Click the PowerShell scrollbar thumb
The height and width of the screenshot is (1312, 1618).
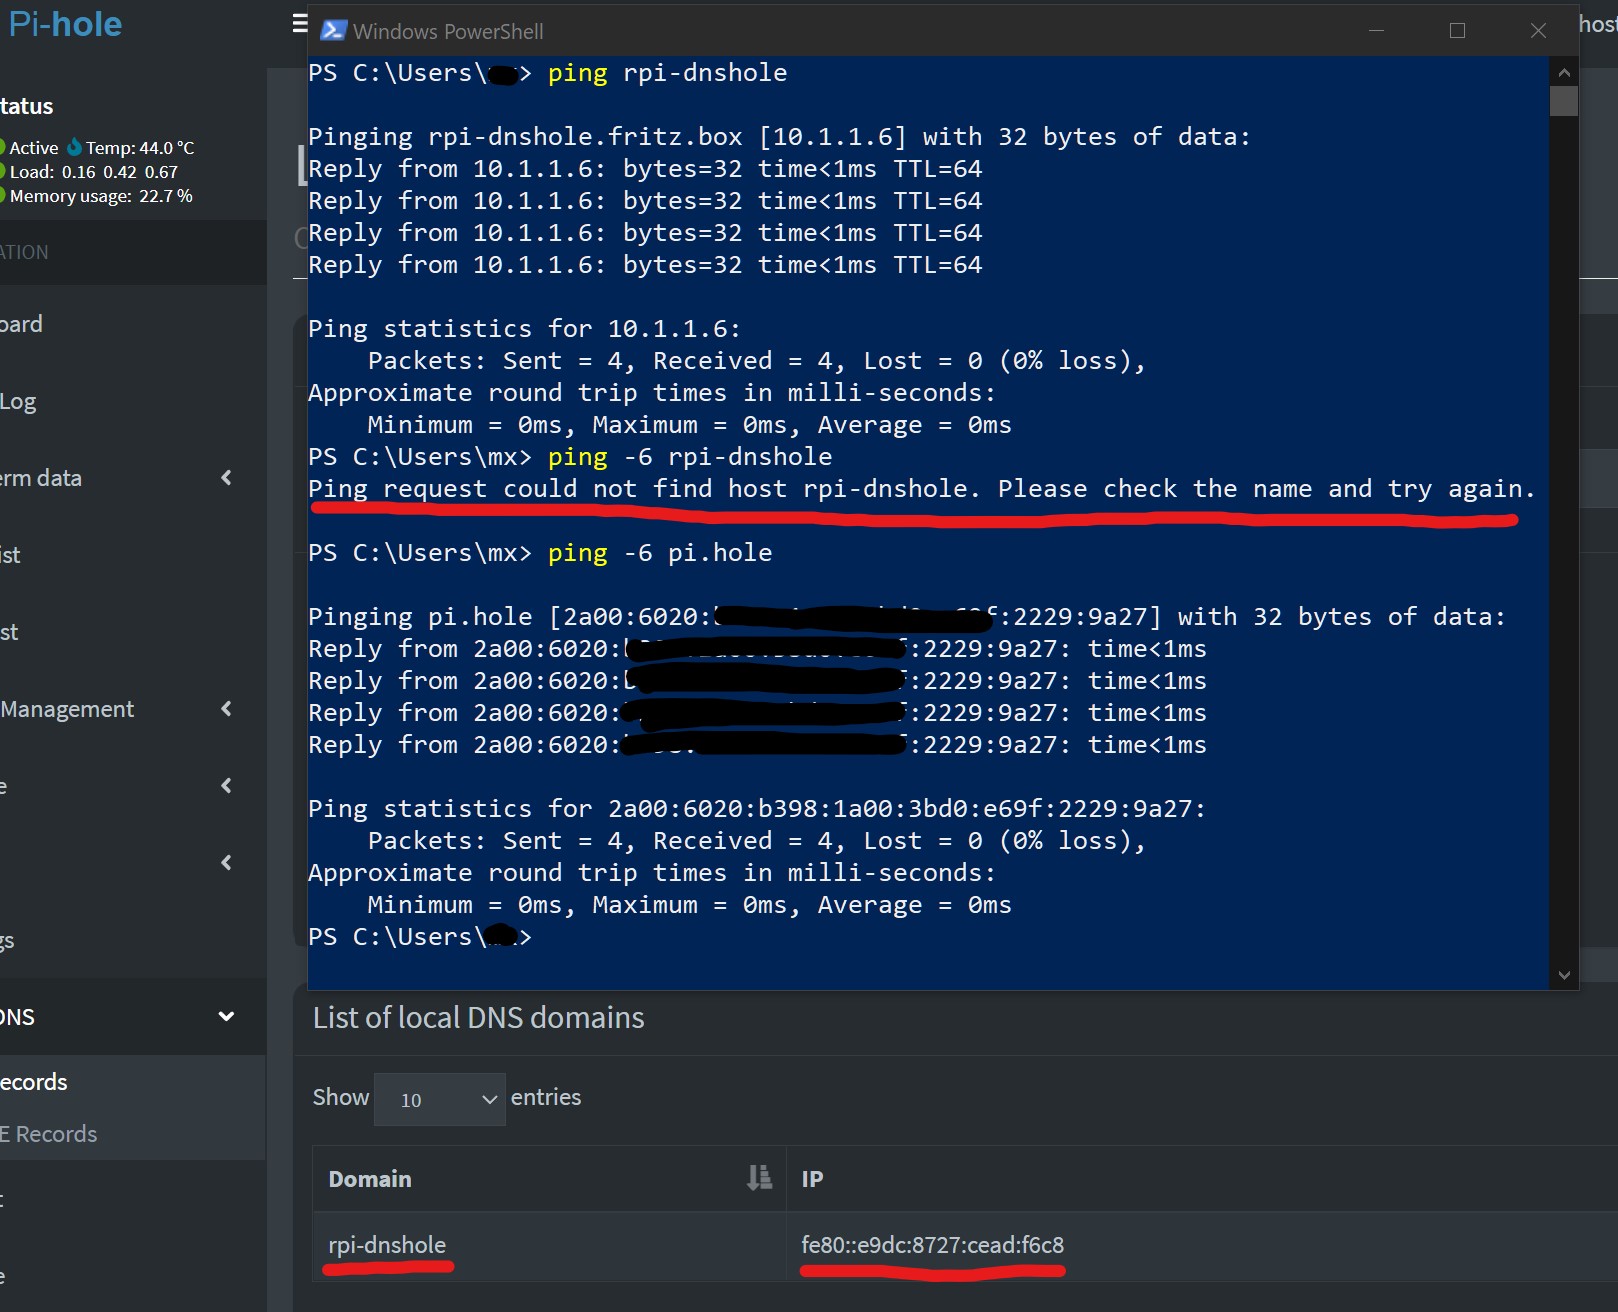tap(1564, 101)
